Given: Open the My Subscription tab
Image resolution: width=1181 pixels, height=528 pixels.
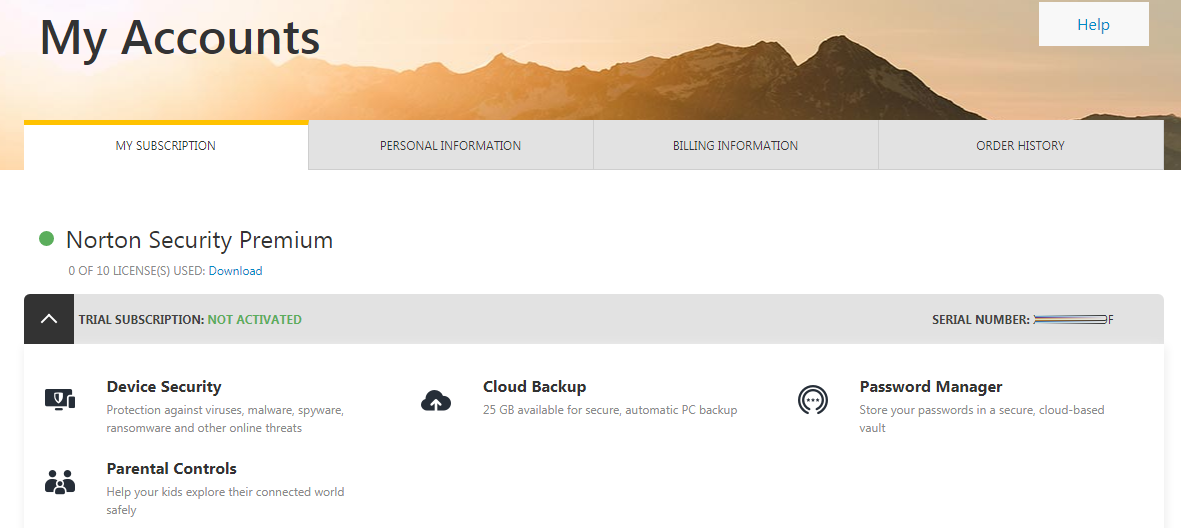Looking at the screenshot, I should click(166, 145).
